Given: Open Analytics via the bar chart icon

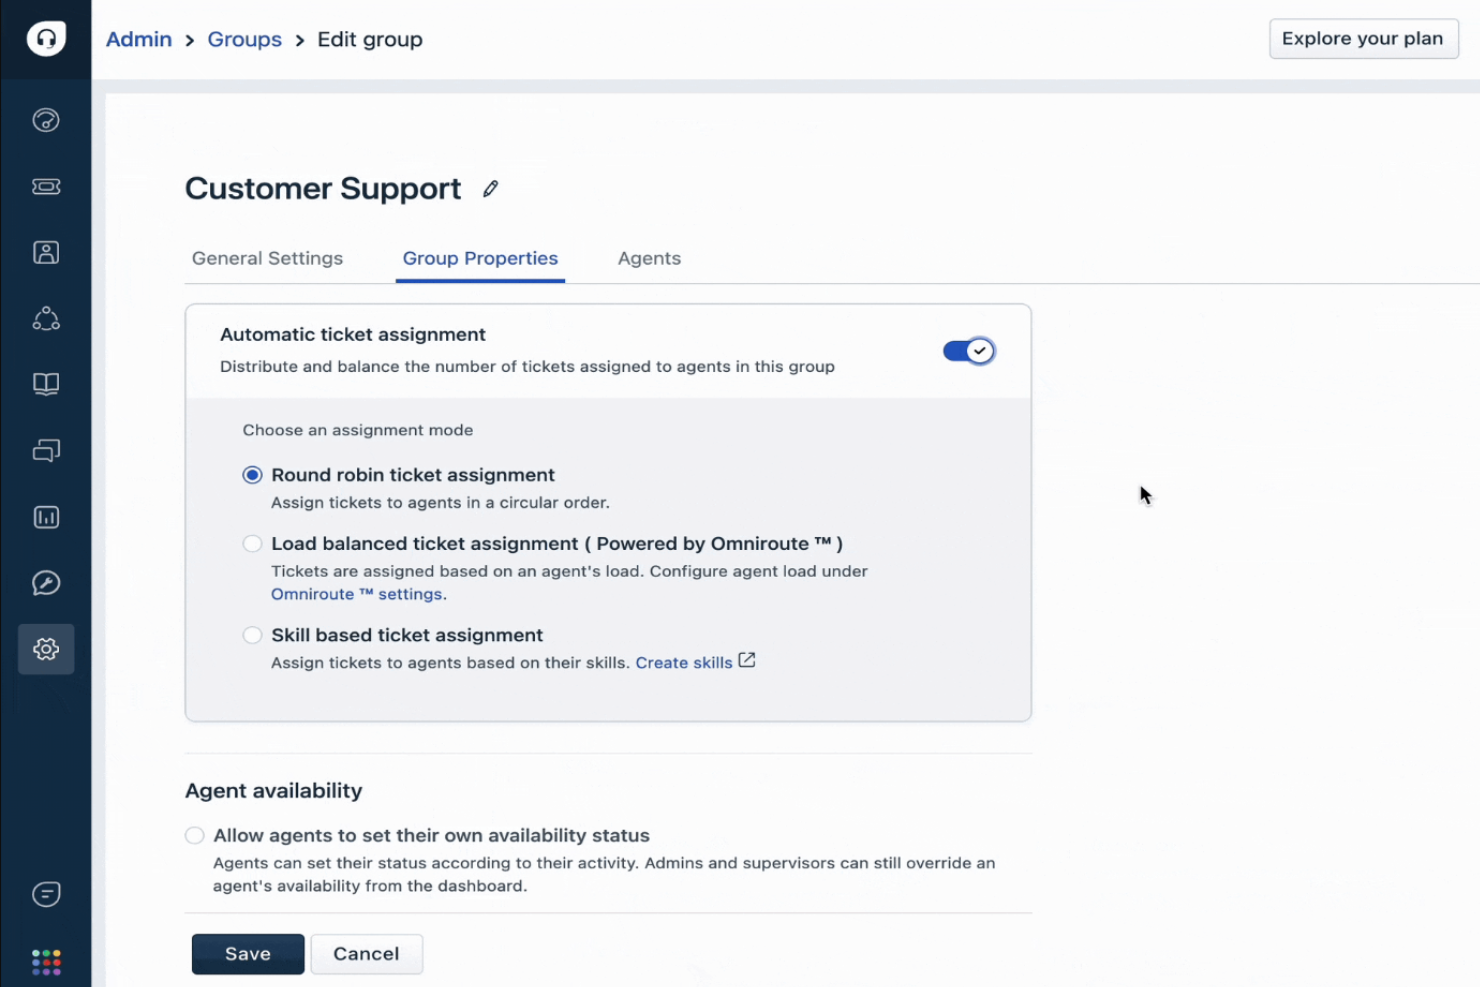Looking at the screenshot, I should coord(46,517).
